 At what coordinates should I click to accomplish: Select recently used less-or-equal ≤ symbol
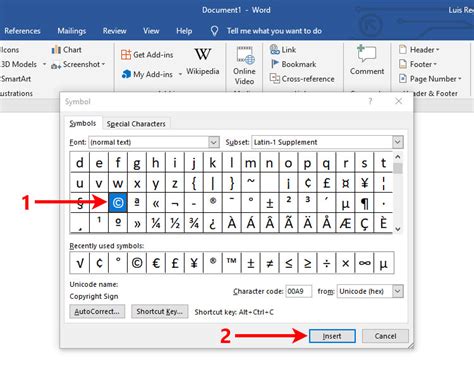(x=289, y=263)
